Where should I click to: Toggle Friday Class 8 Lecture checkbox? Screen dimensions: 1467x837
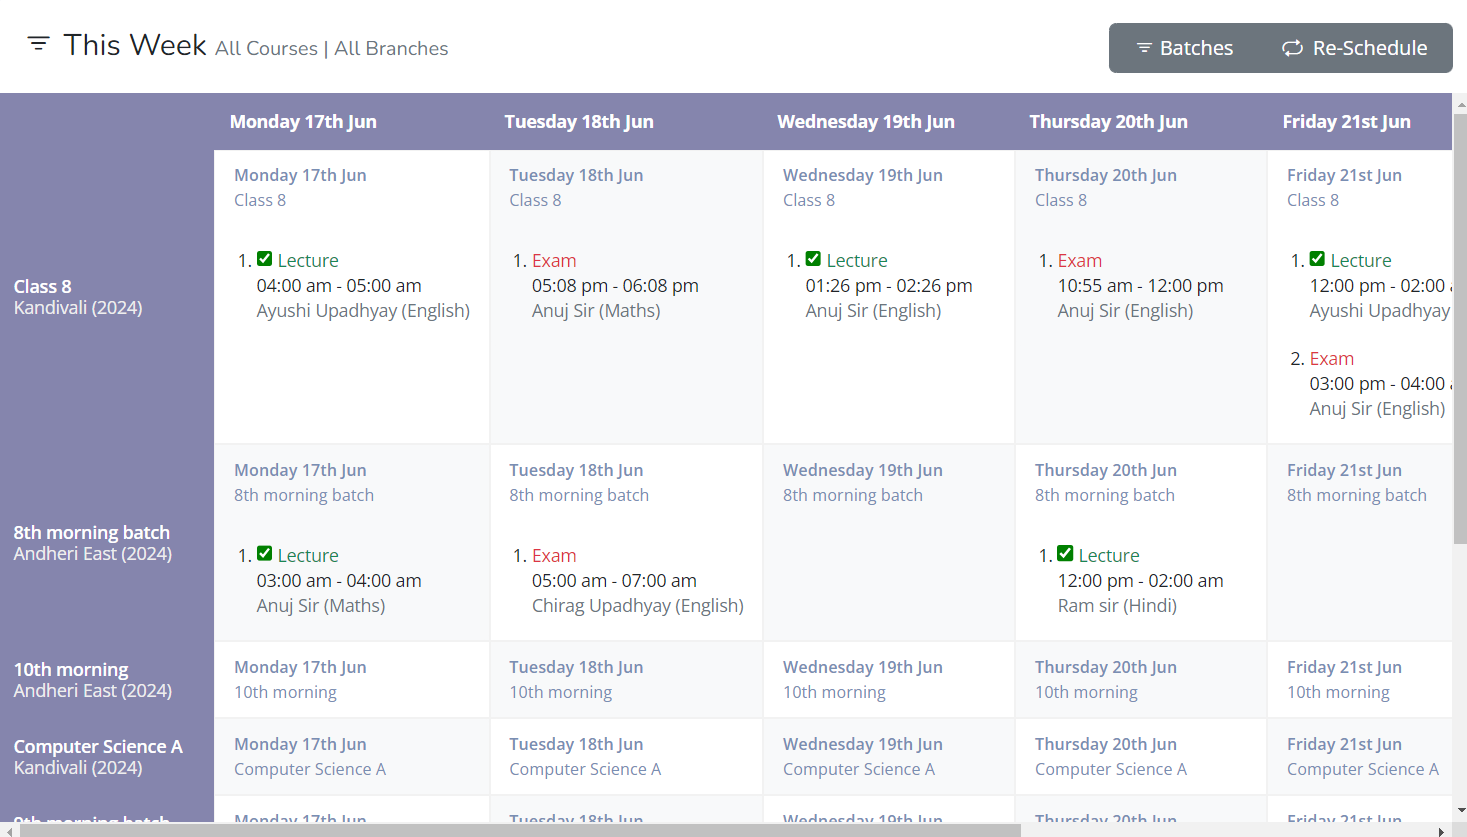pyautogui.click(x=1317, y=259)
